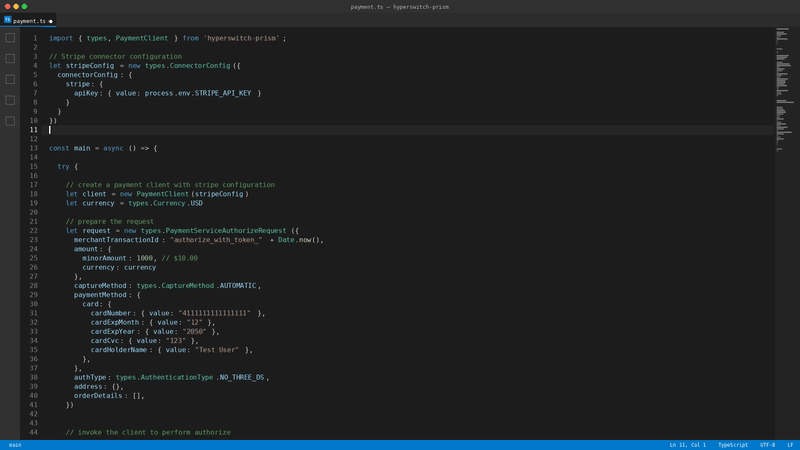Click the async keyword on line 13

tap(113, 148)
